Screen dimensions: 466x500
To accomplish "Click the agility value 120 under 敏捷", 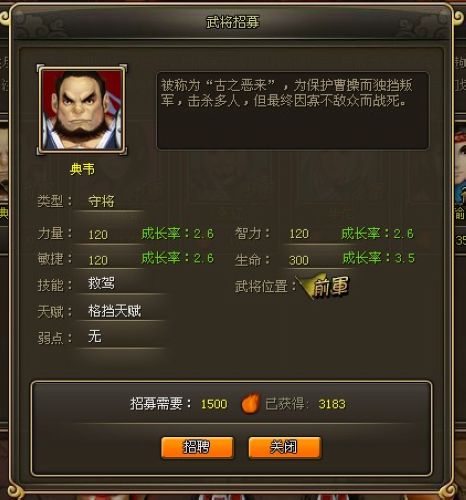I will point(98,260).
